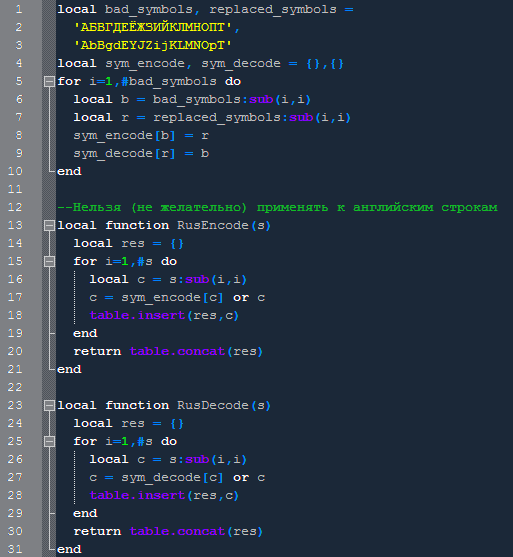Collapse RusDecode function fold marker
This screenshot has width=513, height=557.
pyautogui.click(x=49, y=405)
